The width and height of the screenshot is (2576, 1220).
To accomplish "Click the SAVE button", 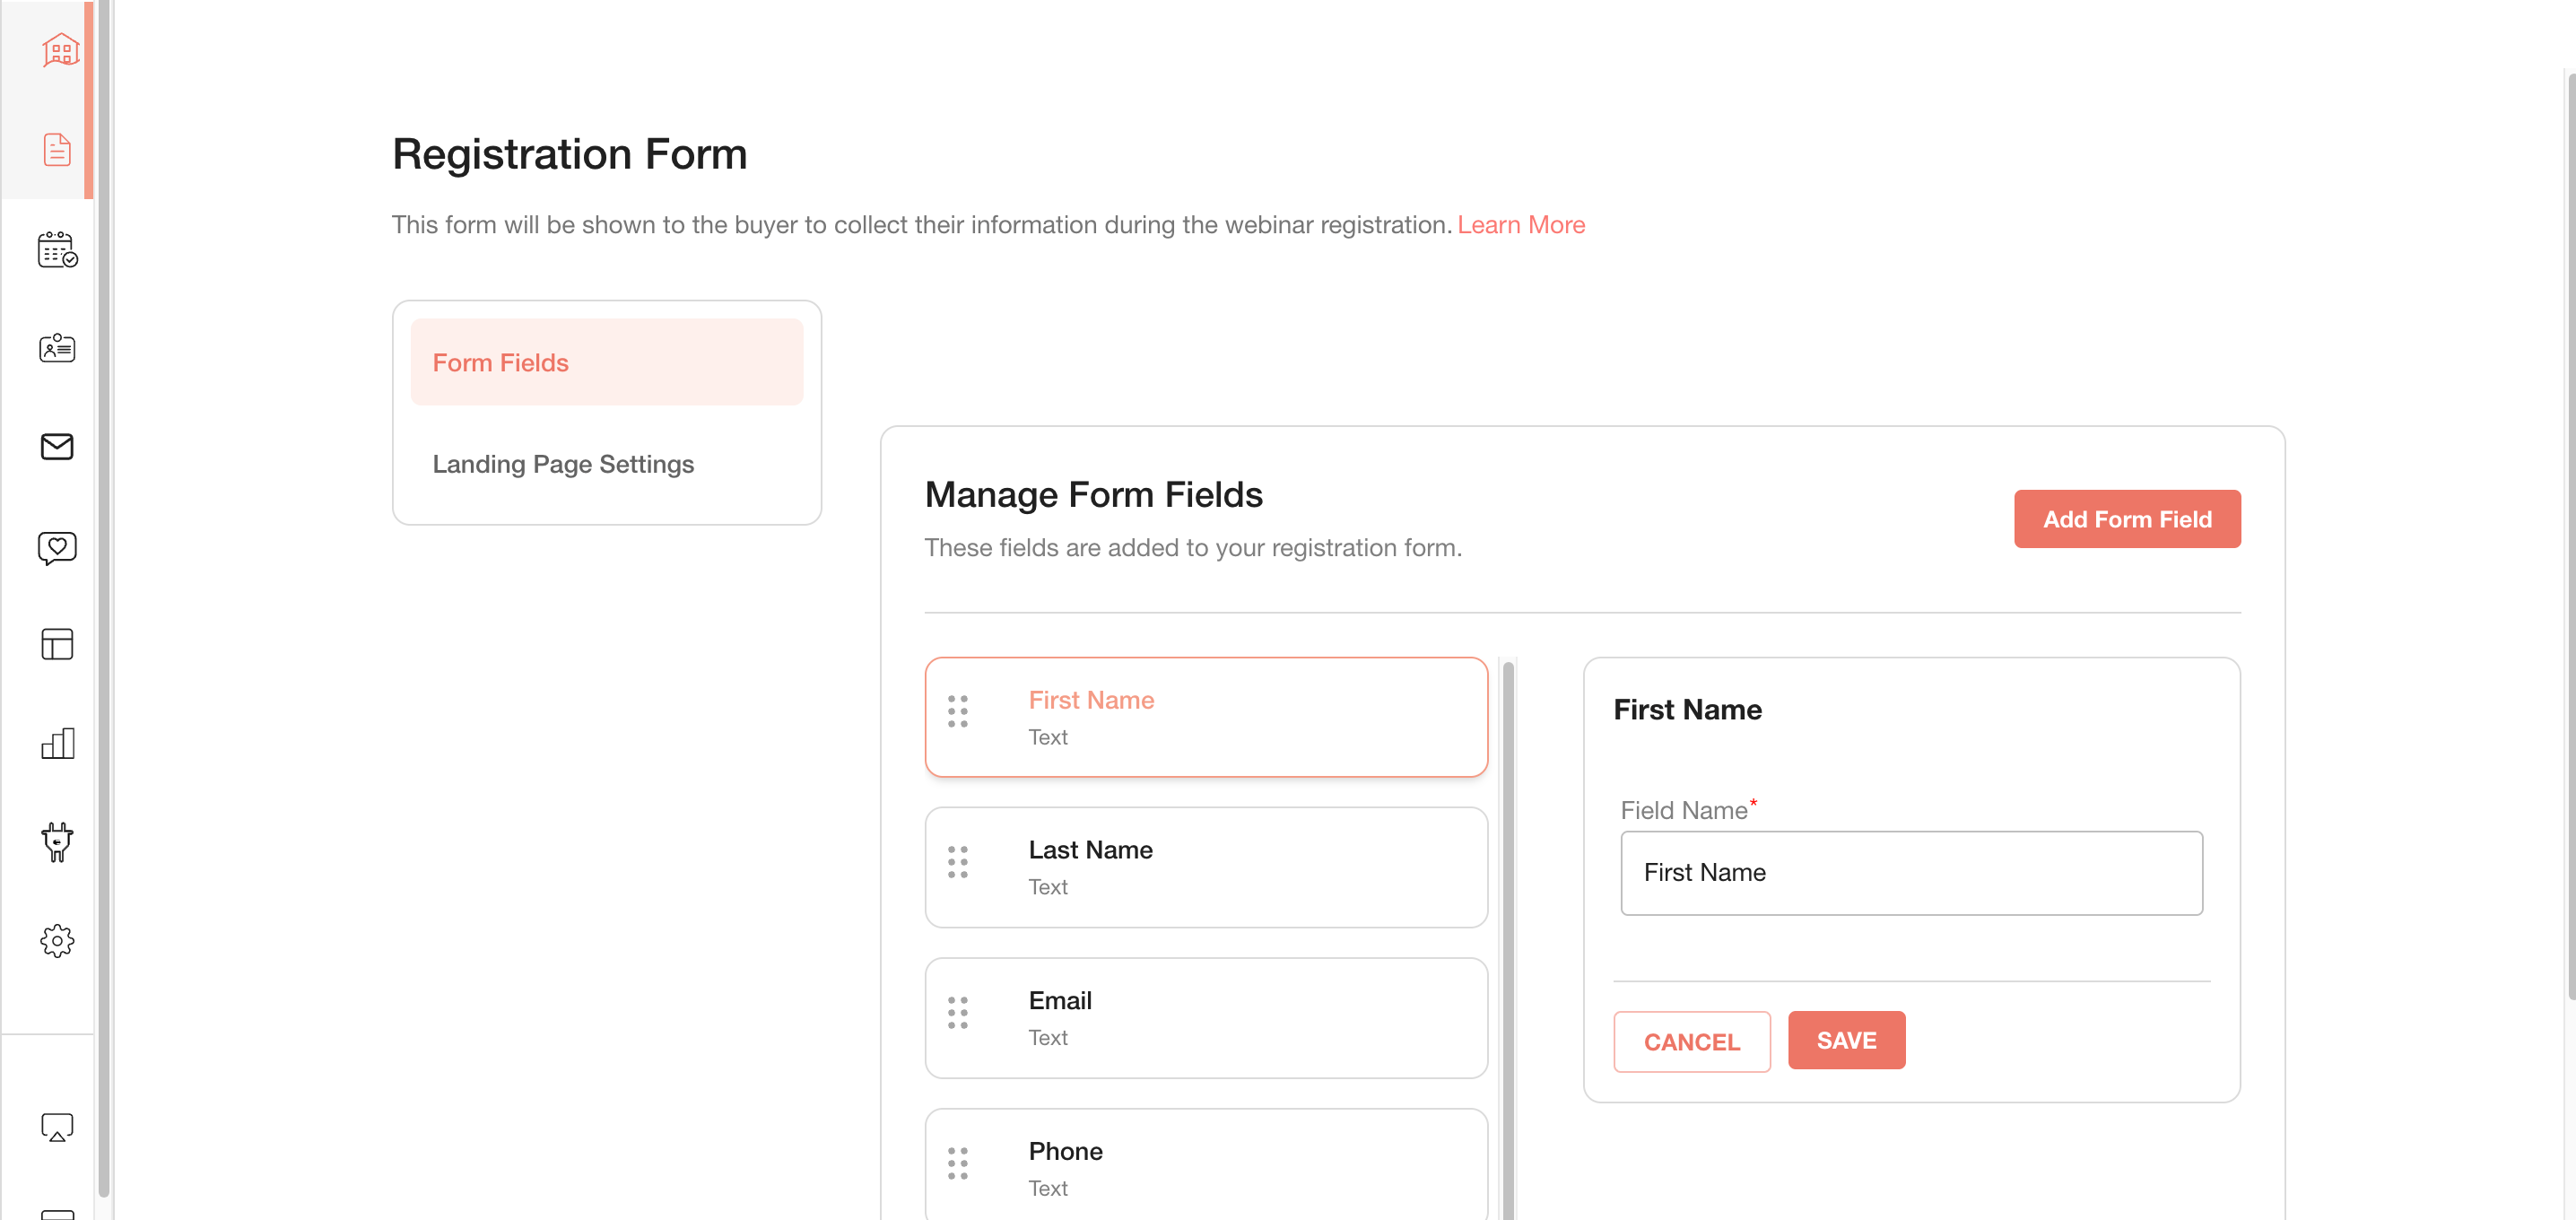I will pos(1845,1040).
